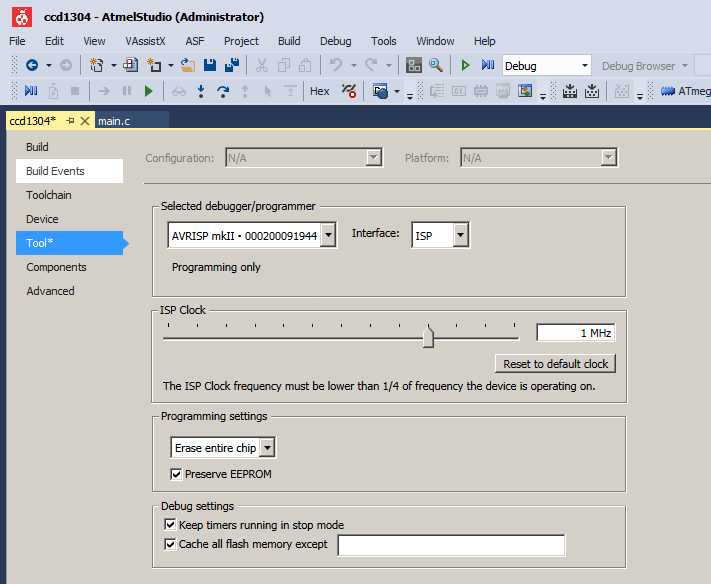
Task: Save the current file with single floppy icon
Action: 210,65
